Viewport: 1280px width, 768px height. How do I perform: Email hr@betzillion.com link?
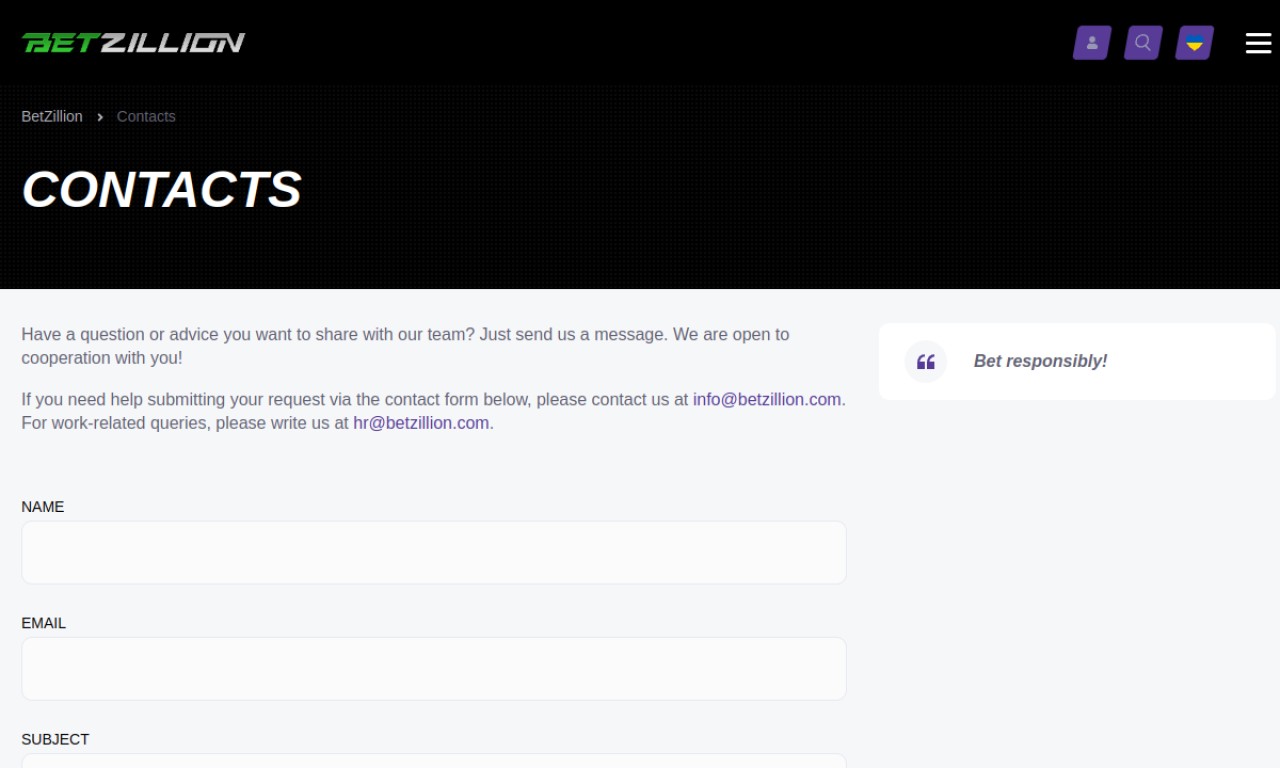point(421,423)
